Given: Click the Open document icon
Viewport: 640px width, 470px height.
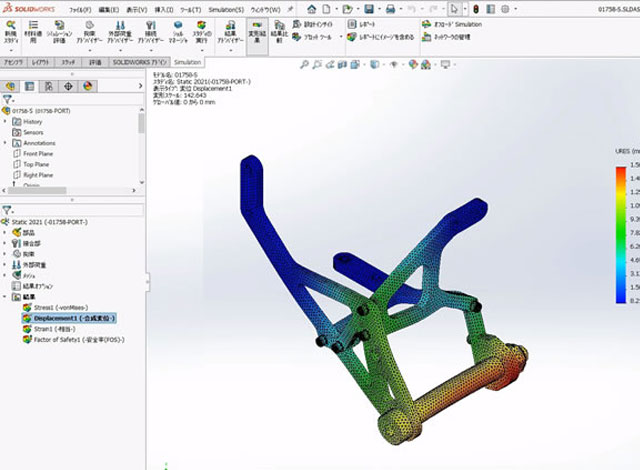Looking at the screenshot, I should tap(347, 9).
